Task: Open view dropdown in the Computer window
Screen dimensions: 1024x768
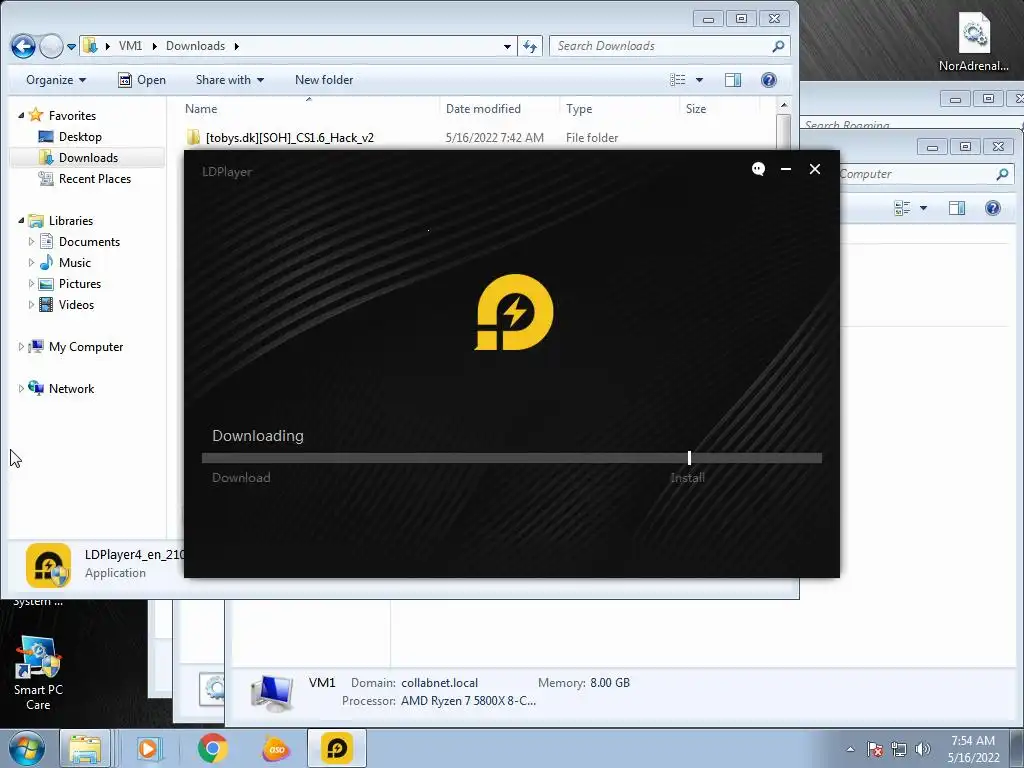Action: click(923, 208)
